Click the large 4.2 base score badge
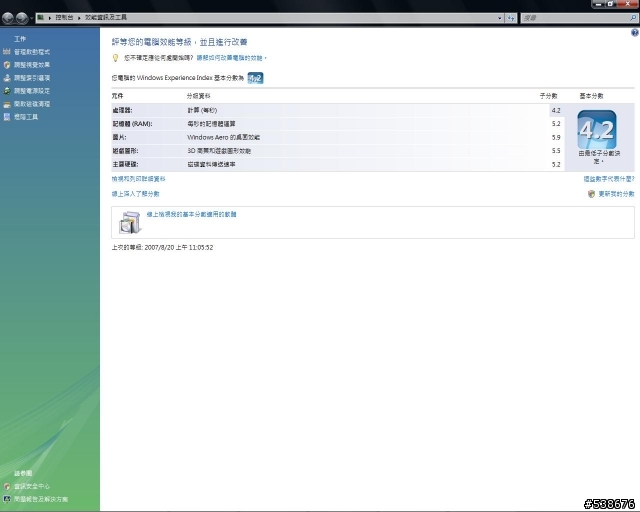The height and width of the screenshot is (512, 640). pos(597,129)
